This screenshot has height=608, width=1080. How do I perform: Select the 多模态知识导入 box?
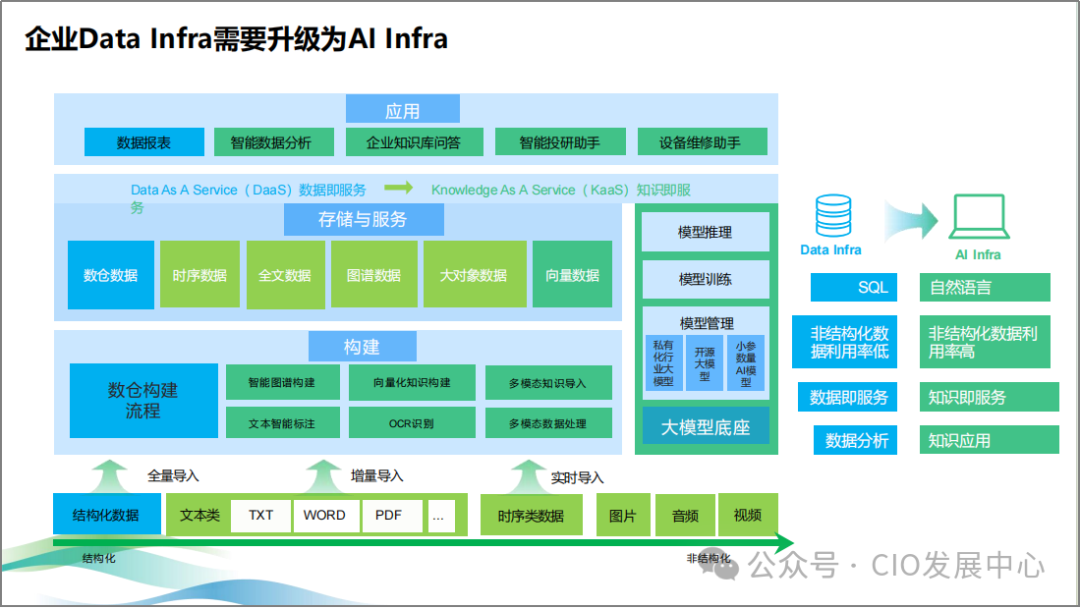pos(548,383)
